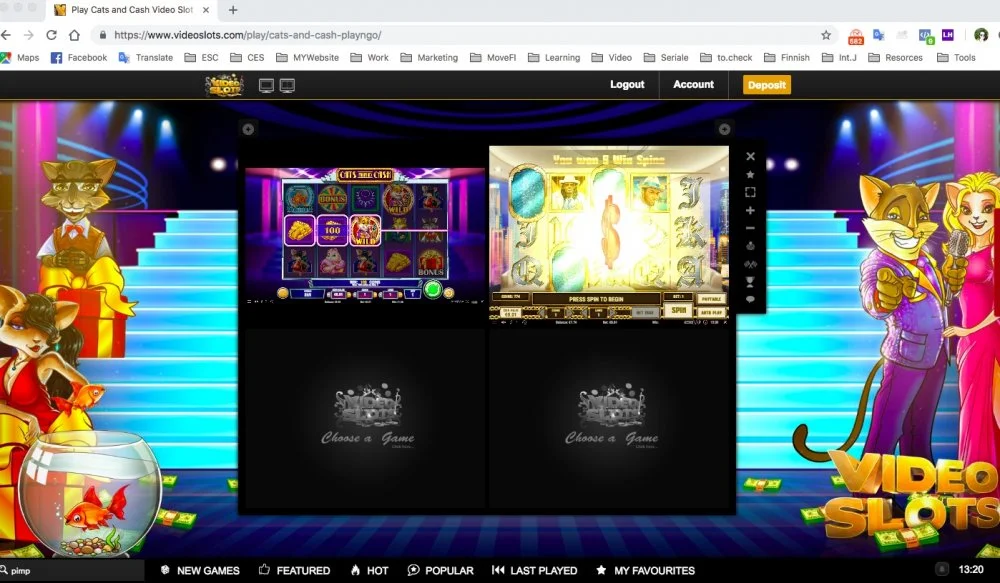Click the top-left corner circle icon of game grid

[x=248, y=129]
